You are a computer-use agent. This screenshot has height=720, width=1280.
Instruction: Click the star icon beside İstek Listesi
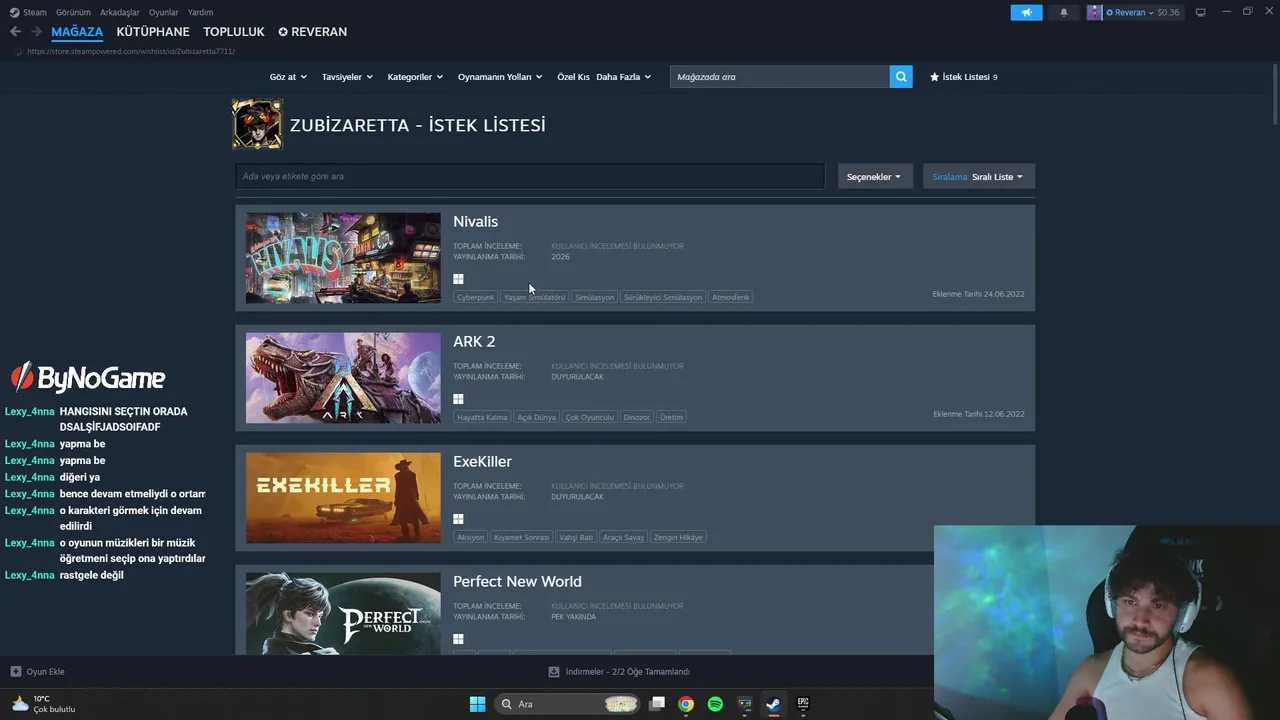tap(935, 77)
